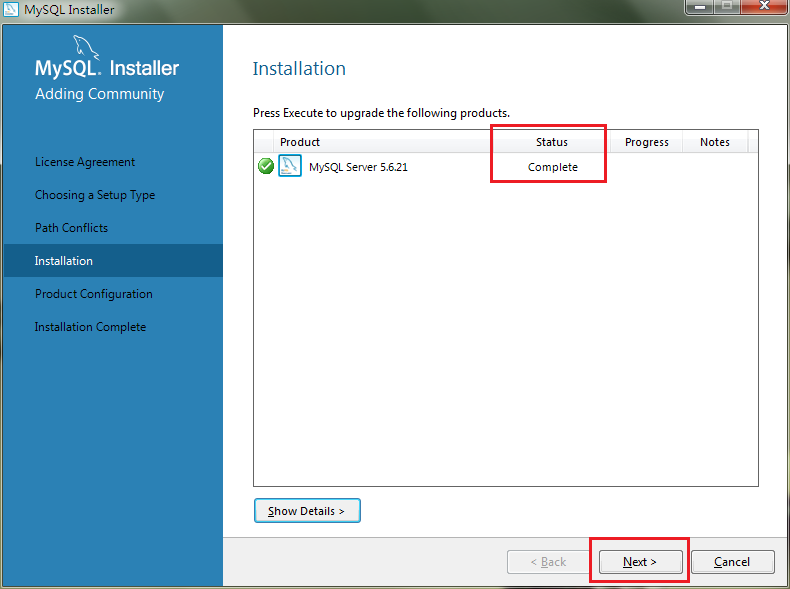
Task: Cancel the MySQL installation
Action: tap(732, 561)
